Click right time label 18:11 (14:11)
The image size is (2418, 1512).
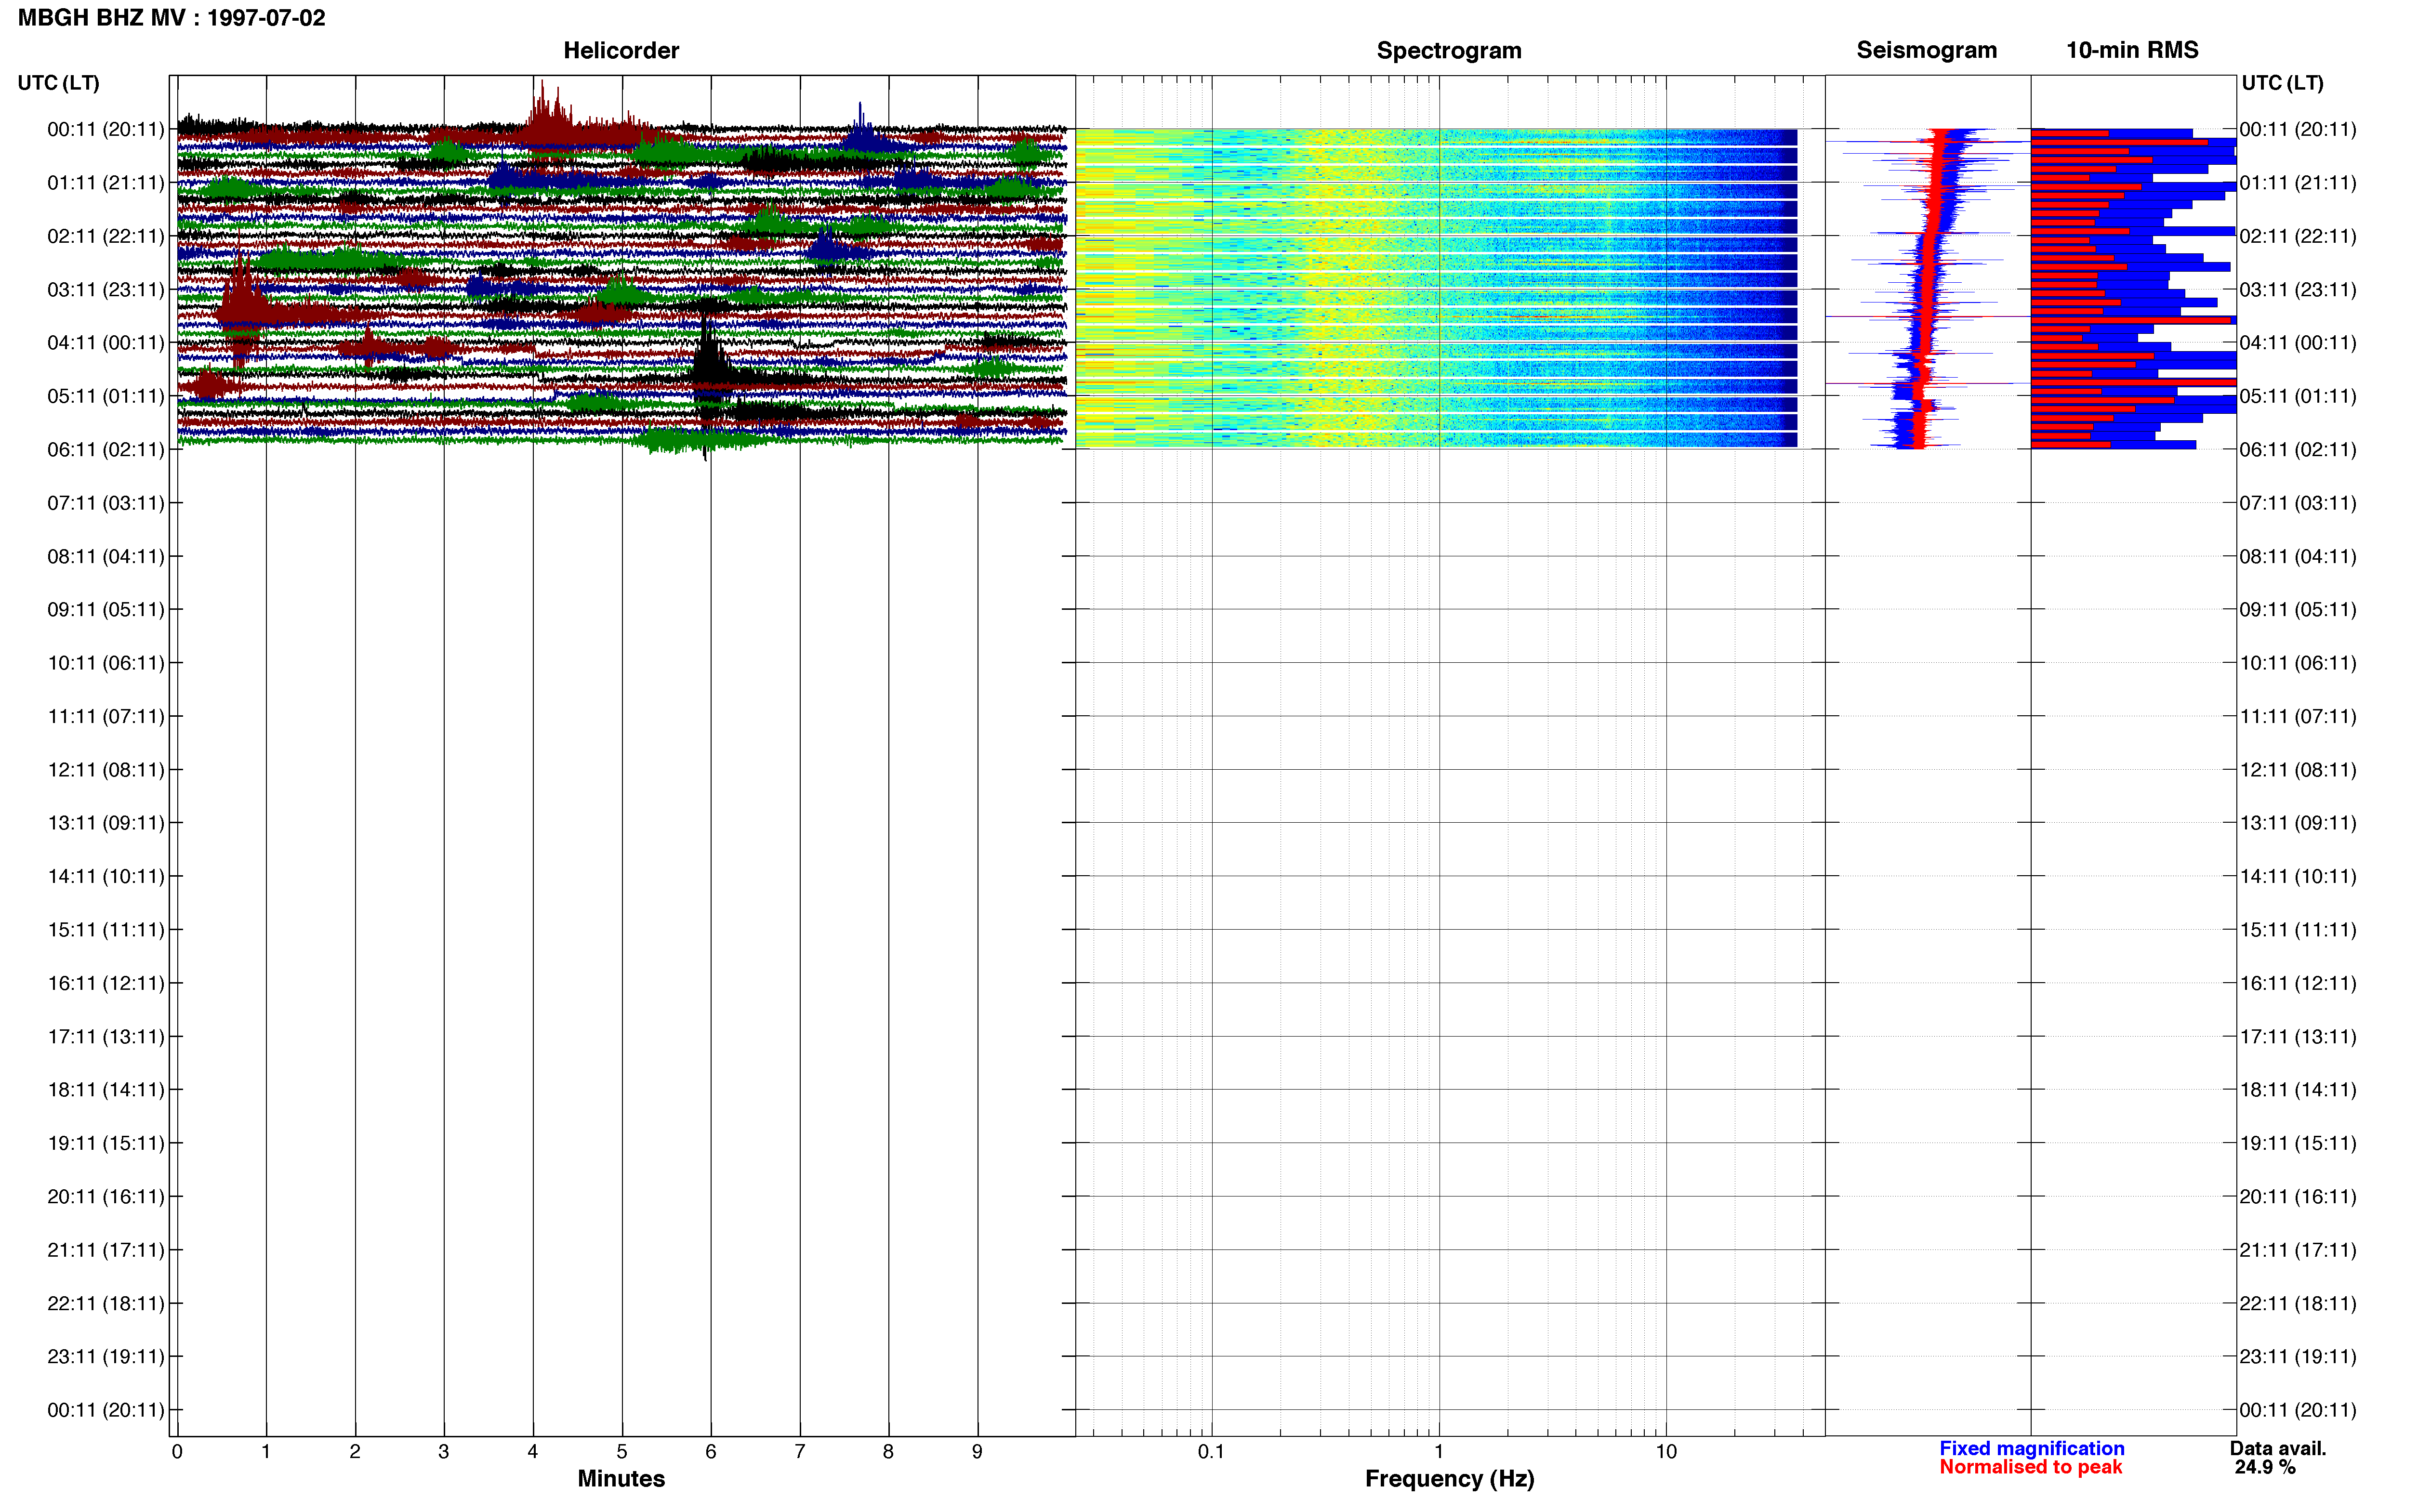point(2298,1090)
